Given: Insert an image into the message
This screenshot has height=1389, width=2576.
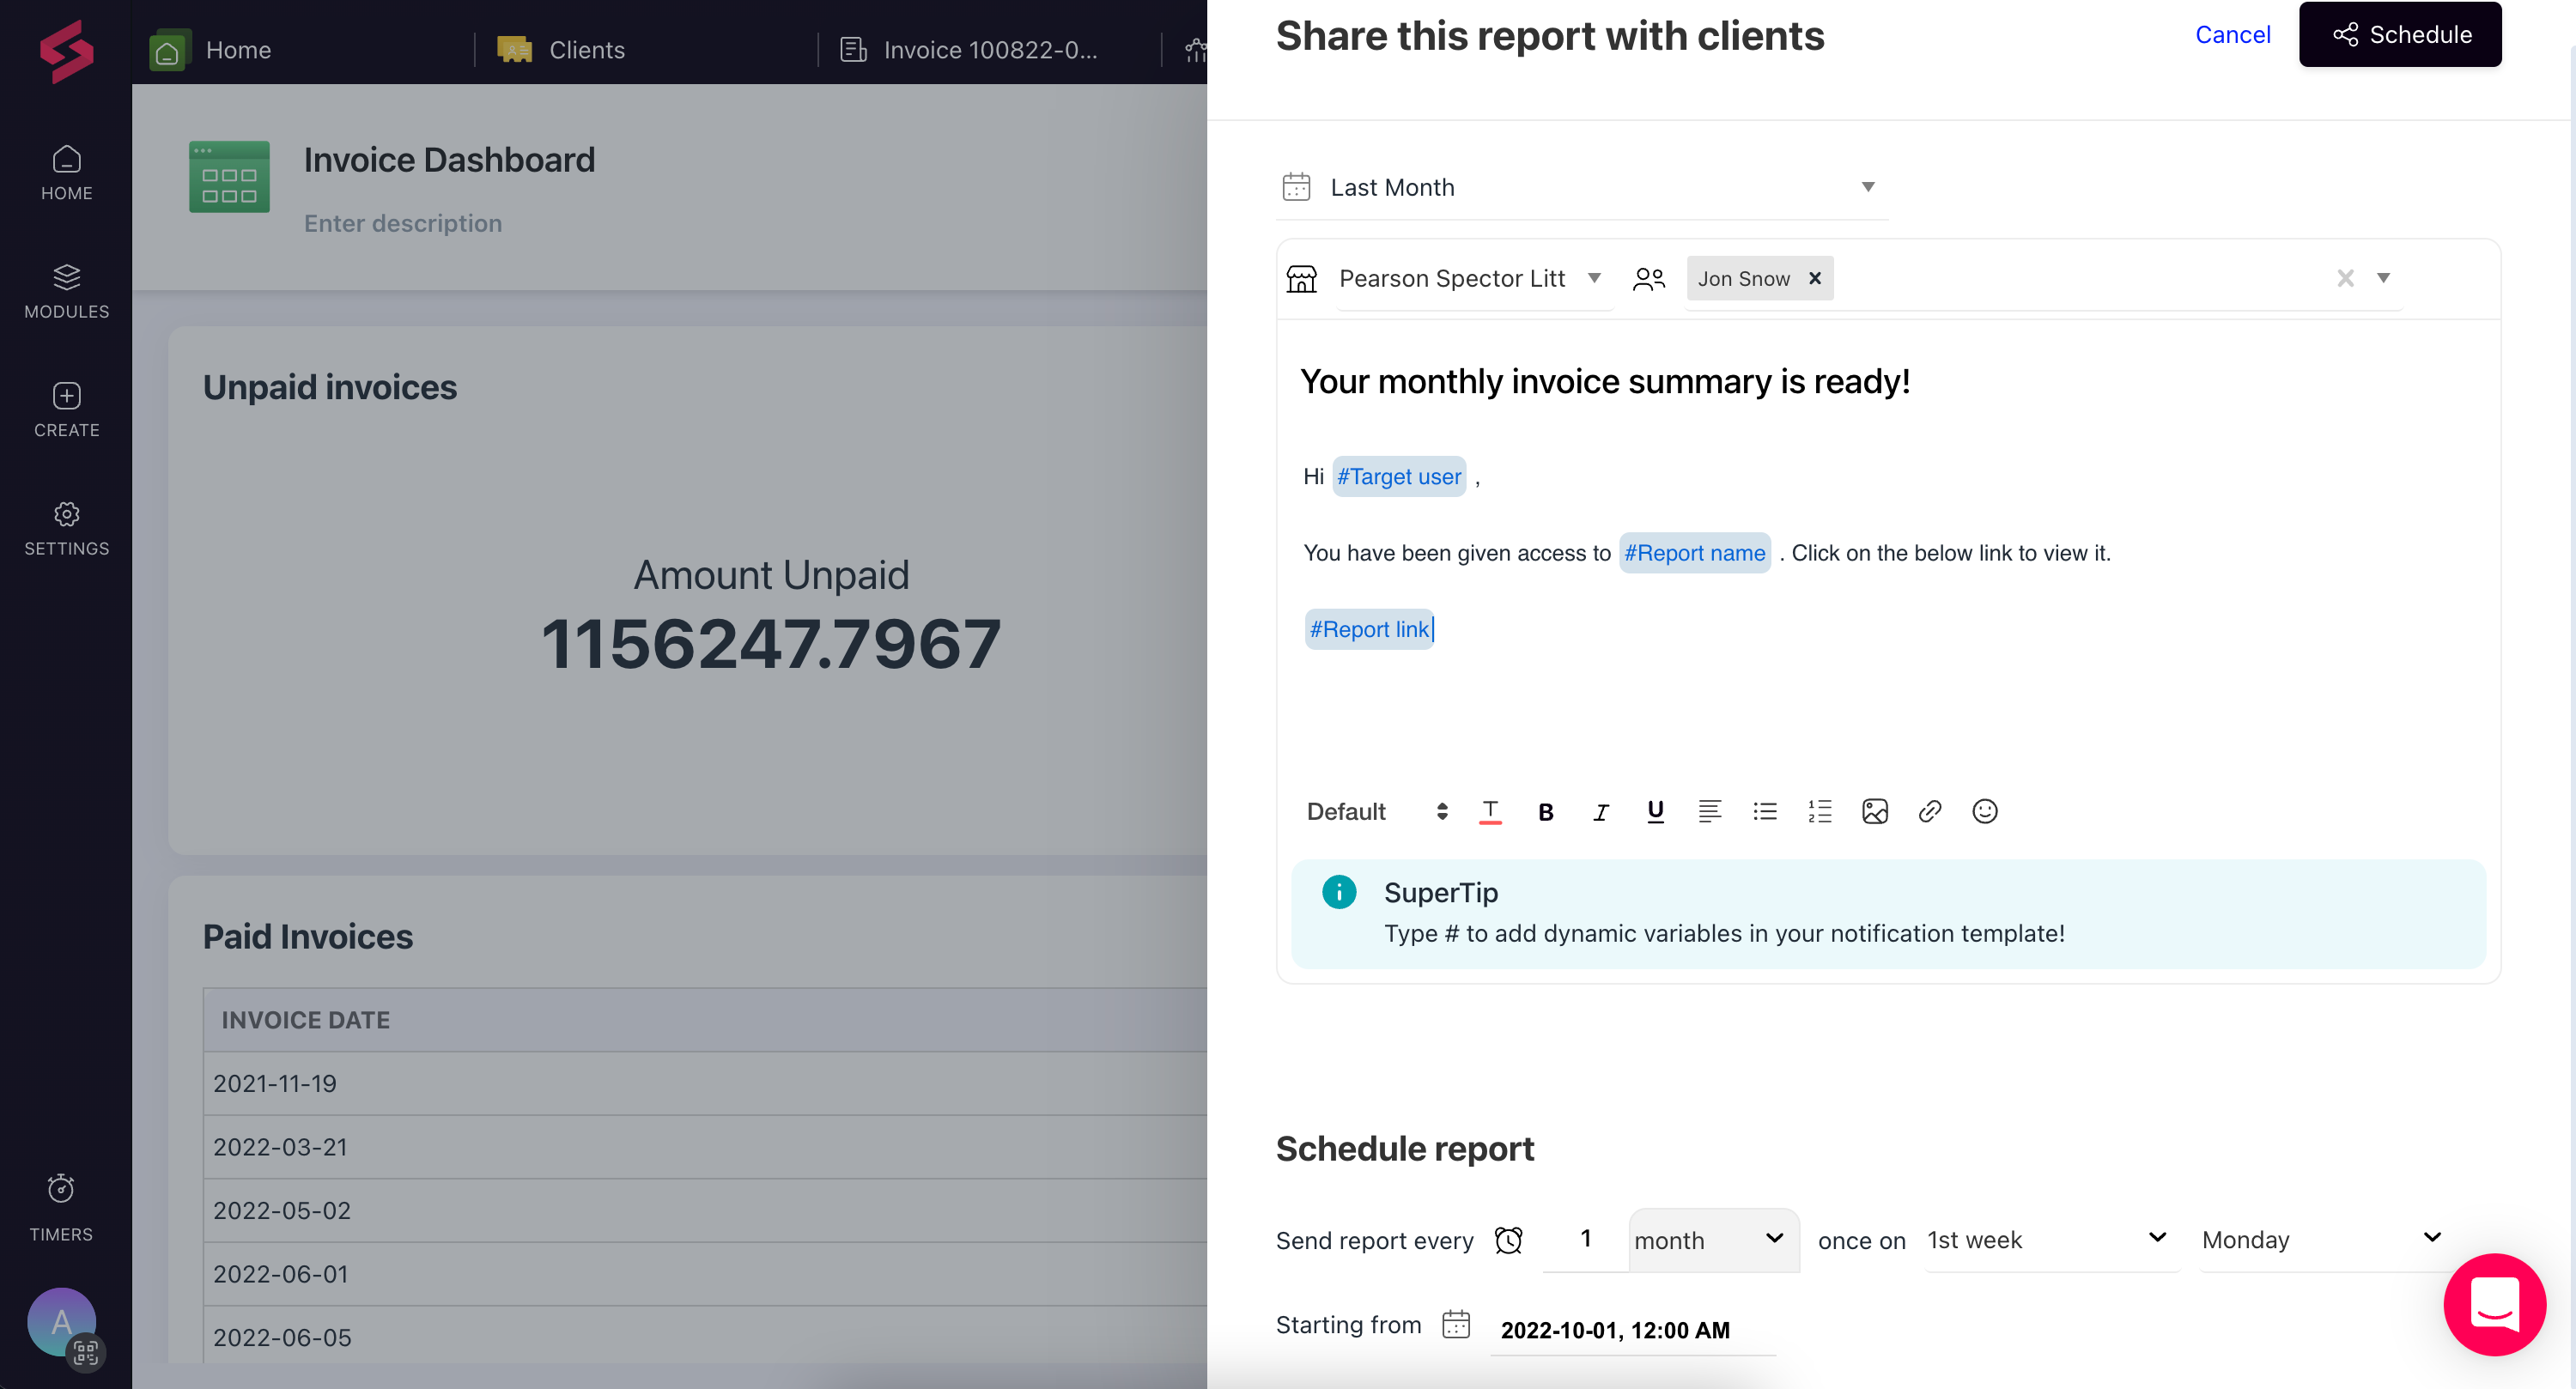Looking at the screenshot, I should pyautogui.click(x=1875, y=812).
